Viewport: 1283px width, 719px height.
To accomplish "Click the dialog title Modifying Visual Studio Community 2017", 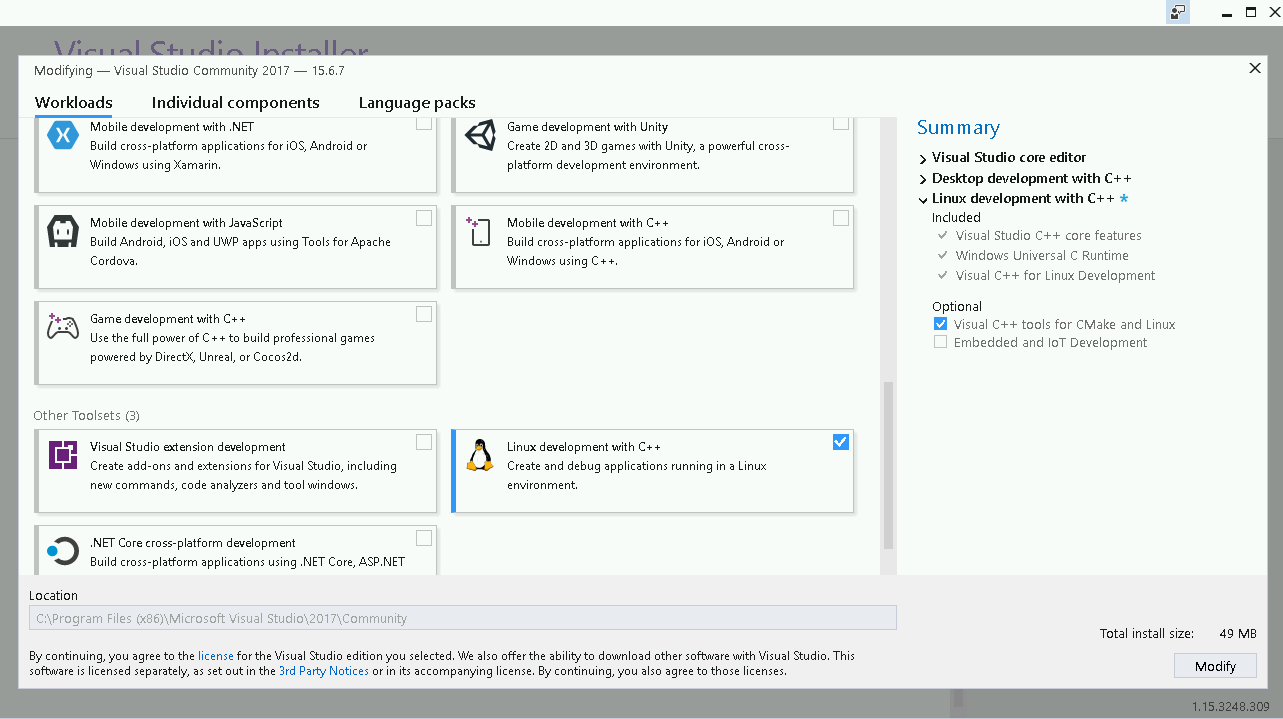I will (x=189, y=71).
